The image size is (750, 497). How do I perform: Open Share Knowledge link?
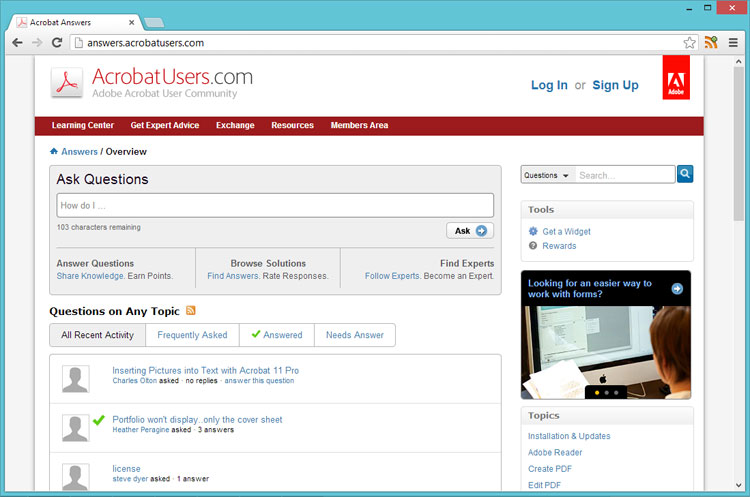tap(90, 276)
